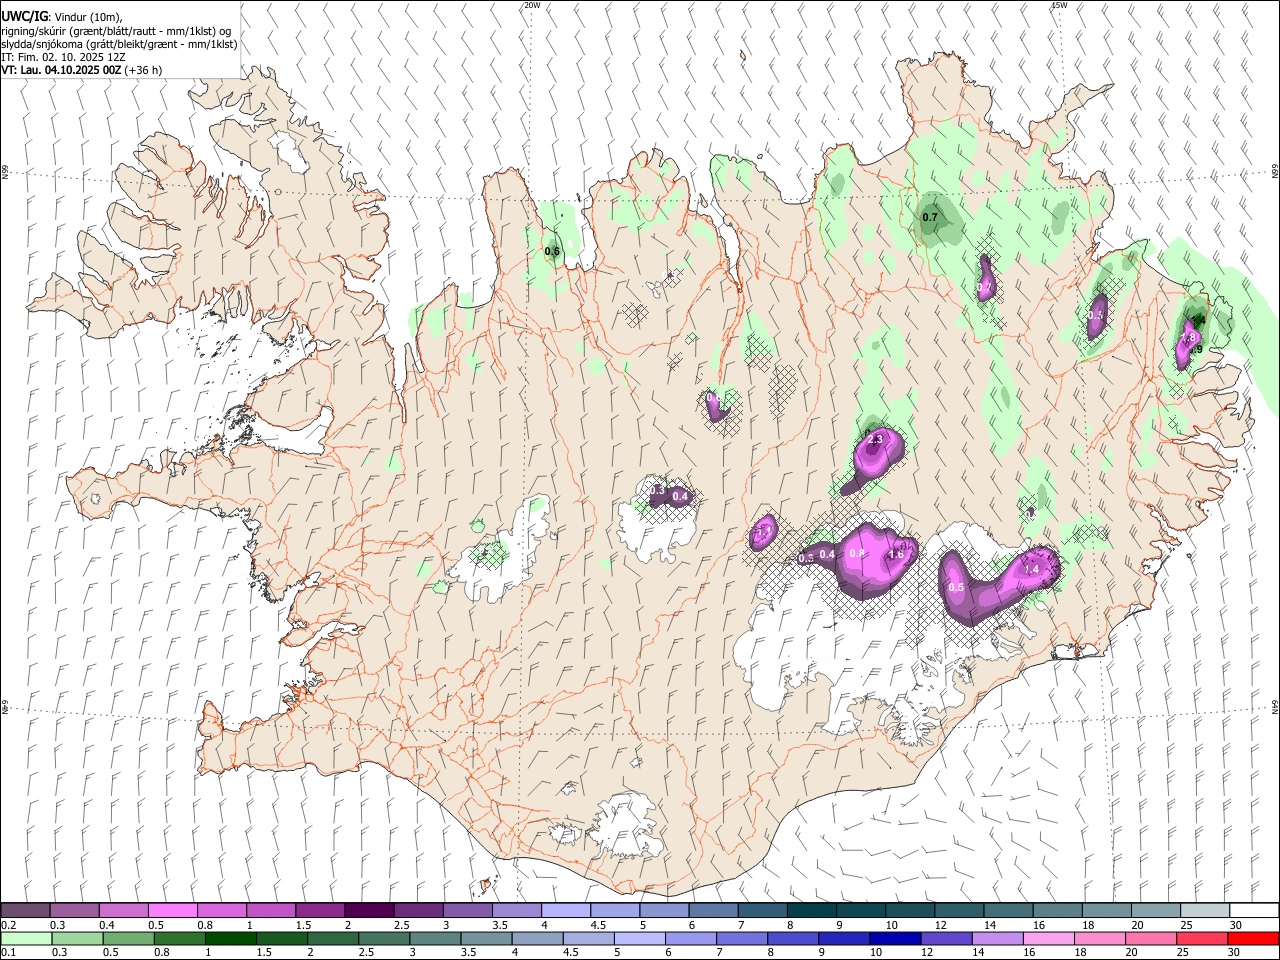Click the '15W' longitude label at top
Image resolution: width=1280 pixels, height=960 pixels.
[x=1059, y=5]
